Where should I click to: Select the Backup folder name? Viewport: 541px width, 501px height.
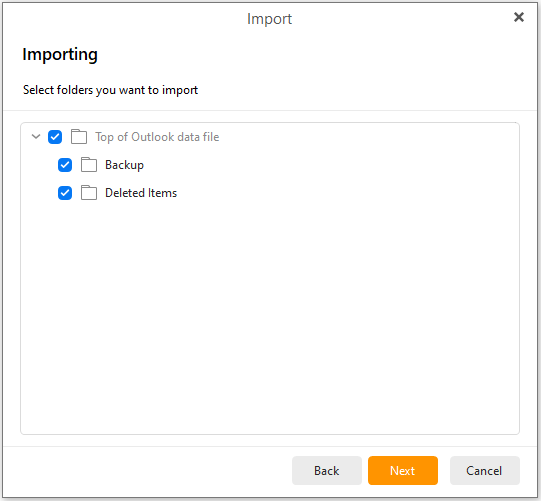coord(124,165)
